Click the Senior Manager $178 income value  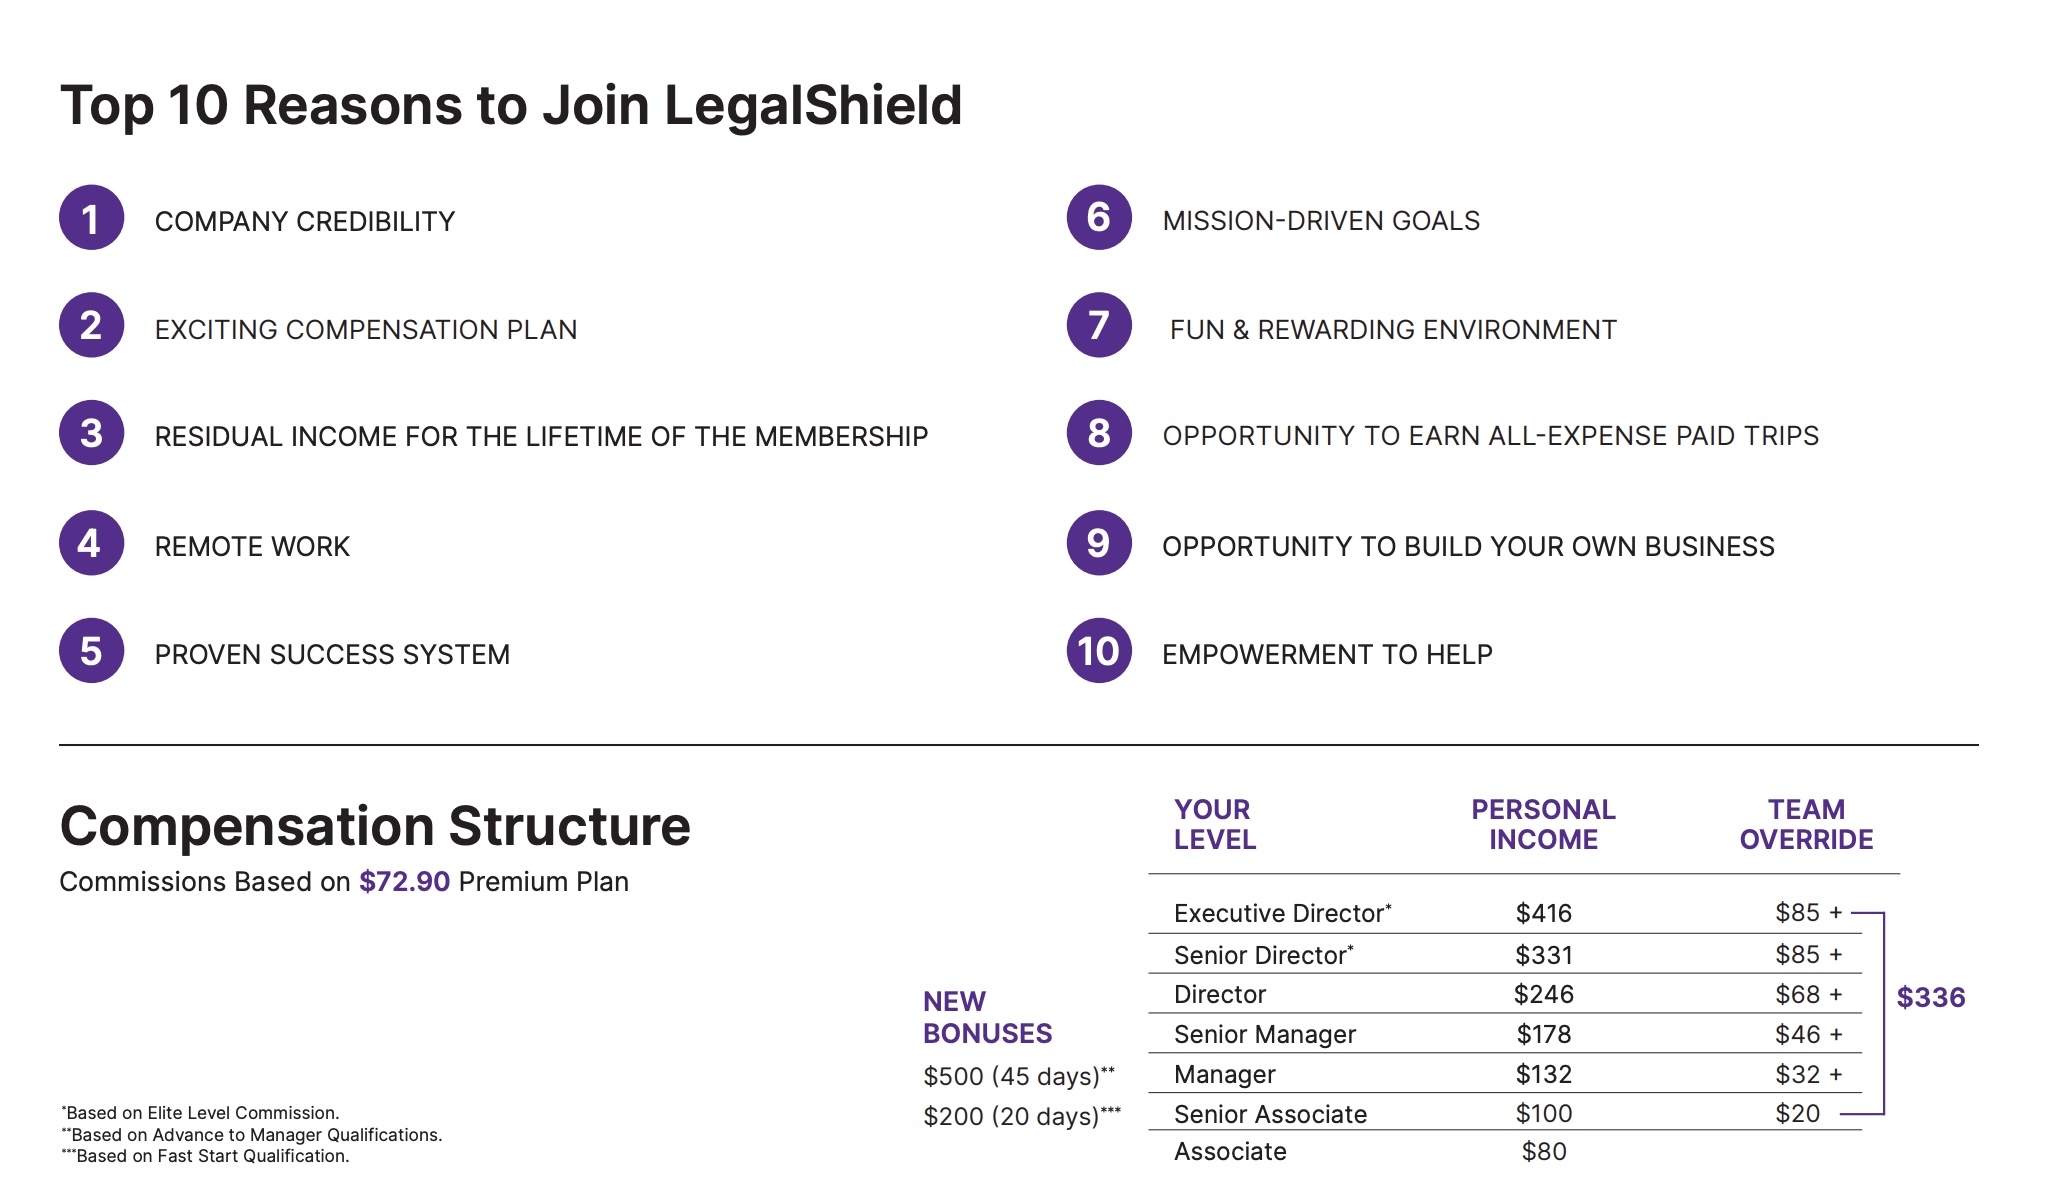[x=1543, y=1034]
